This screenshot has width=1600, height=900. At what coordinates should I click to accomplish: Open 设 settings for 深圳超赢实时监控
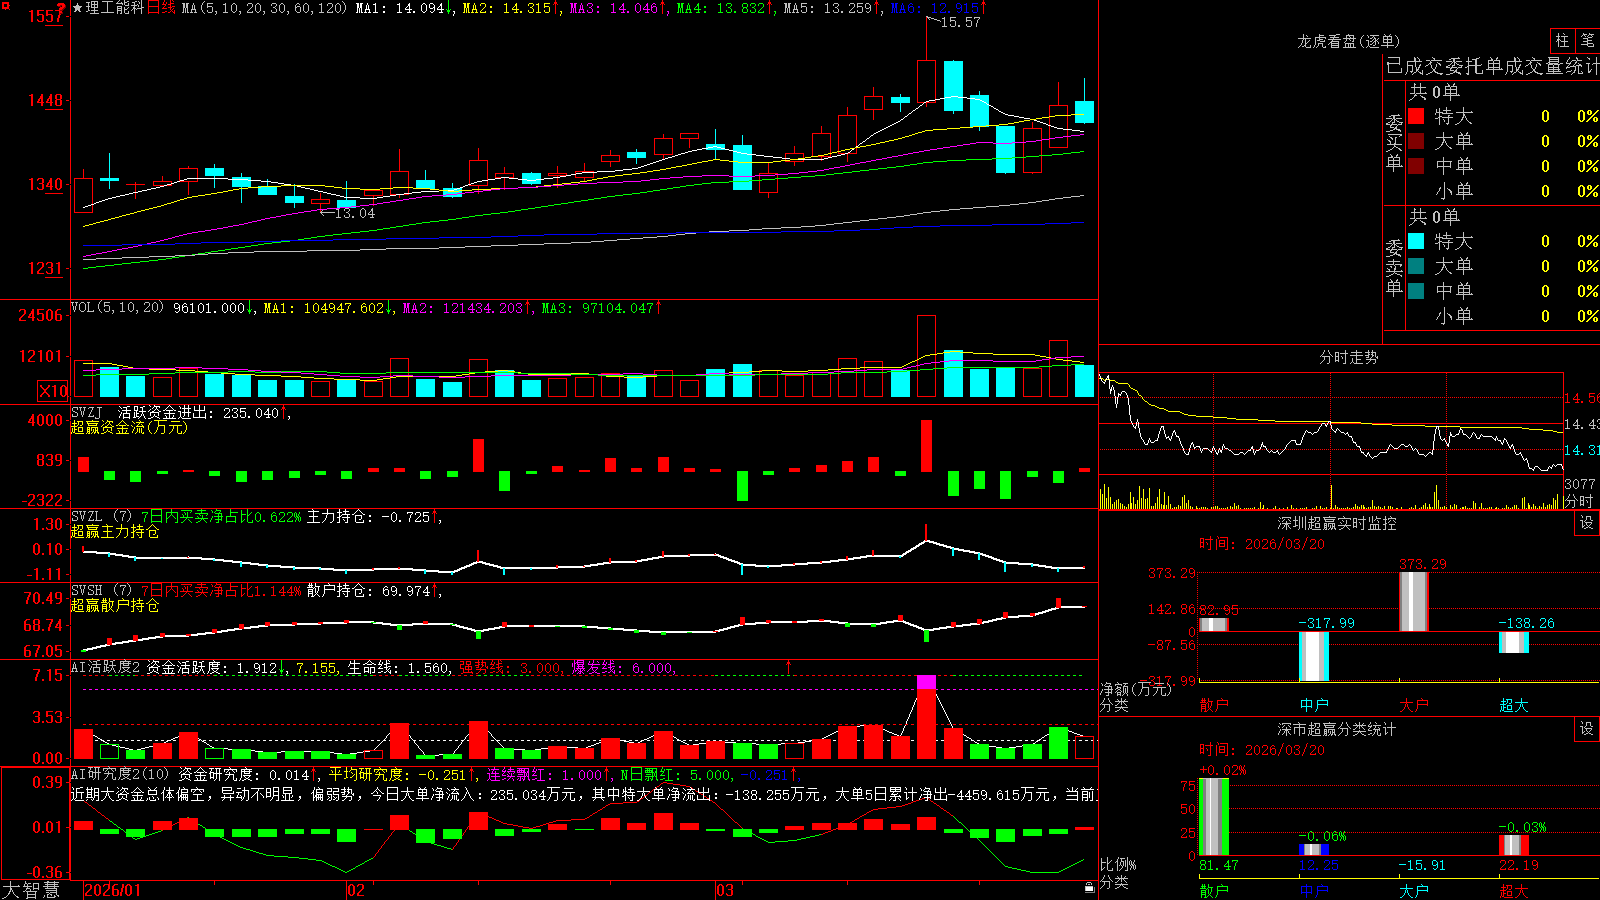tap(1587, 523)
